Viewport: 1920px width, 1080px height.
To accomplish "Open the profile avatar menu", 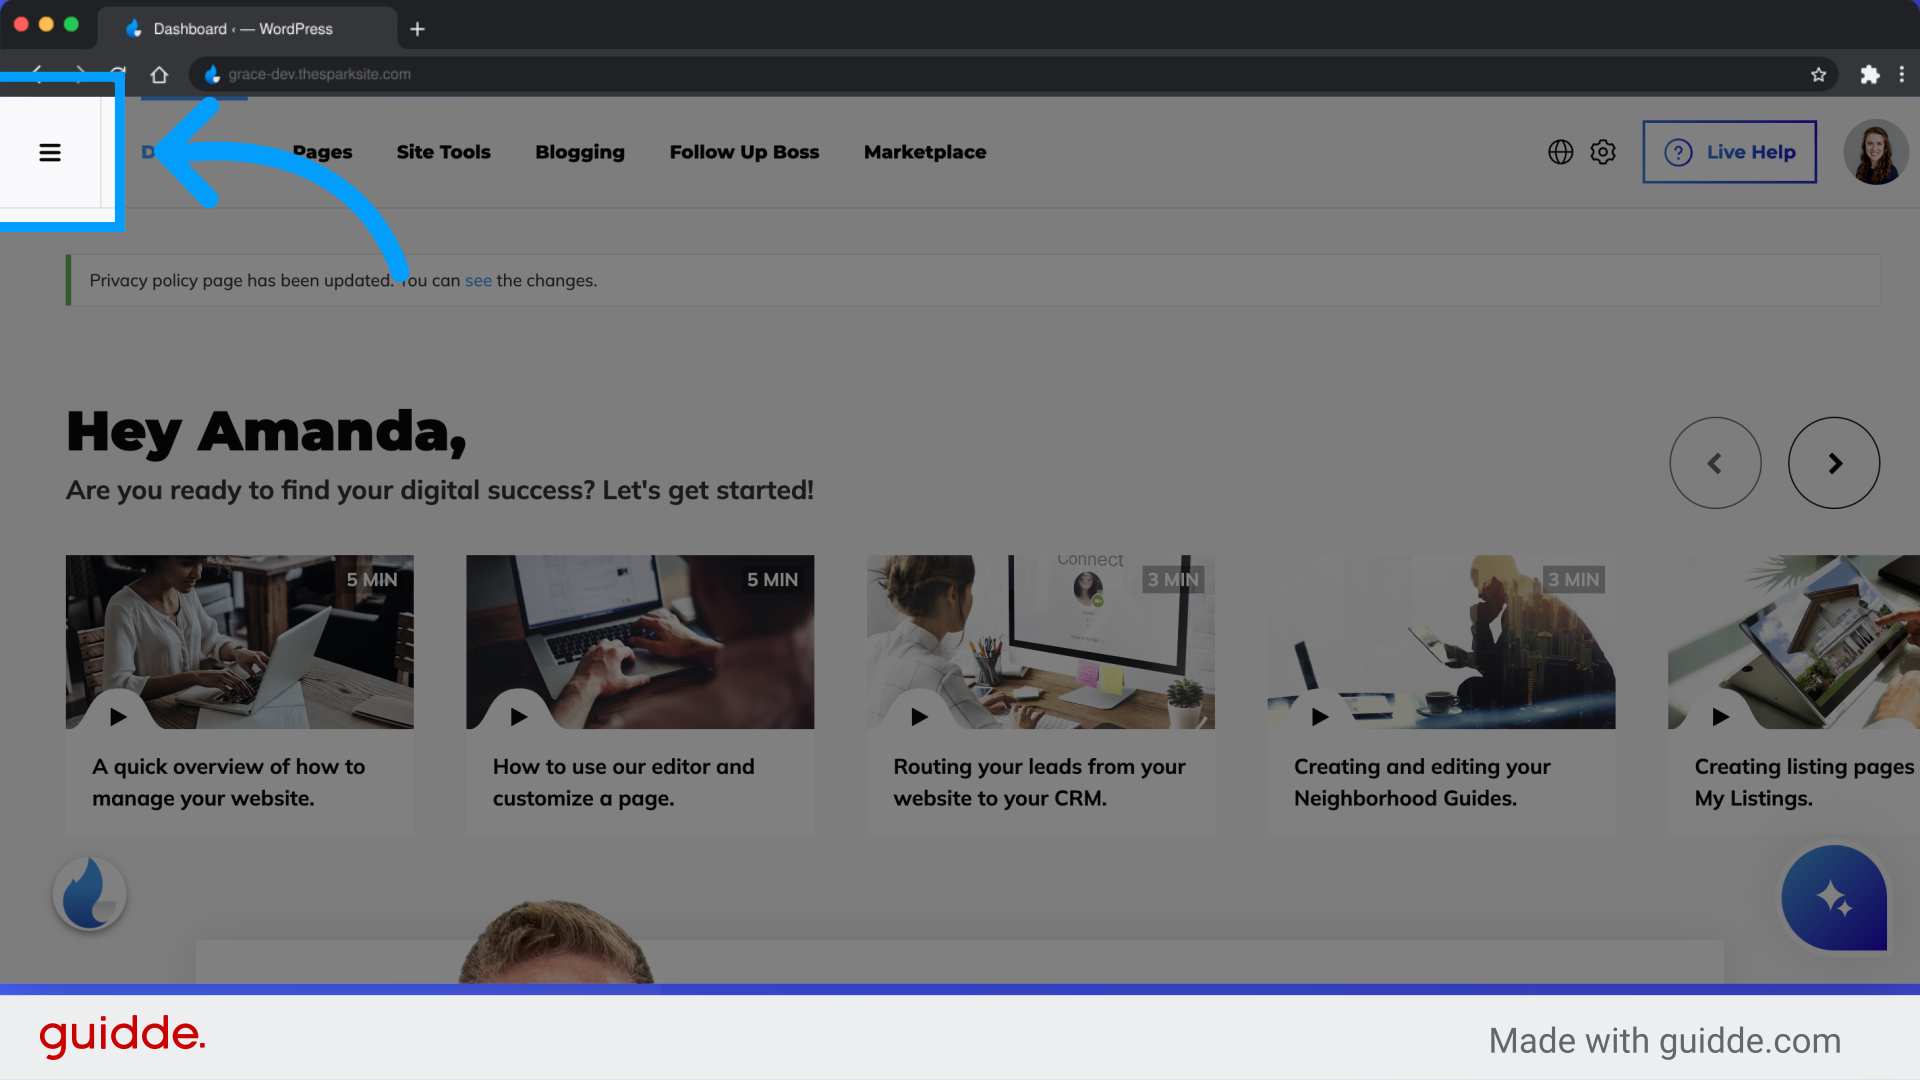I will pyautogui.click(x=1875, y=152).
